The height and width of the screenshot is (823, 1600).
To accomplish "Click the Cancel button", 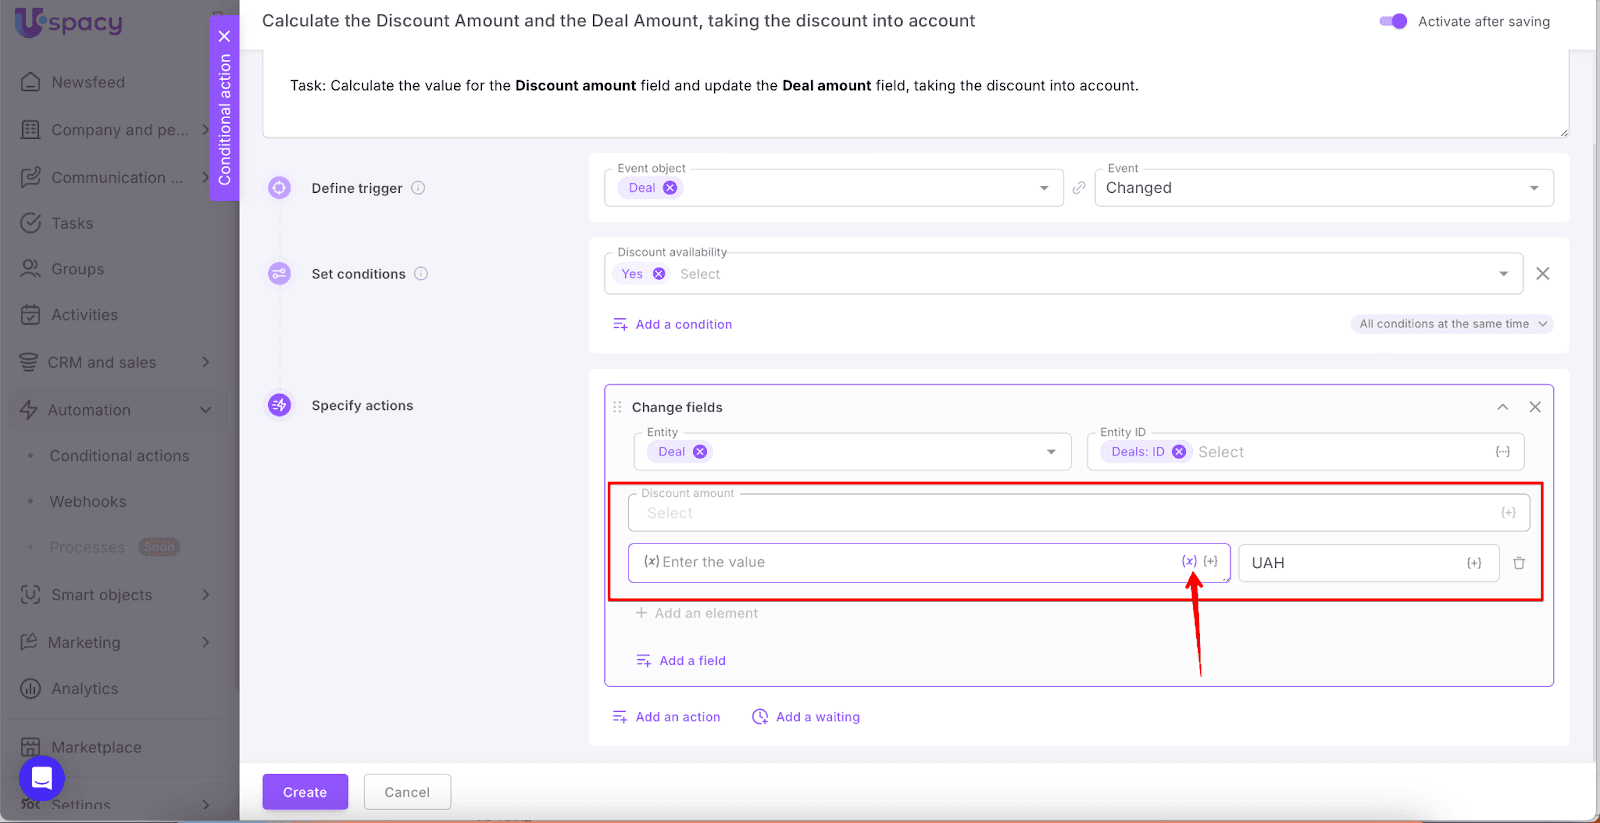I will [407, 792].
